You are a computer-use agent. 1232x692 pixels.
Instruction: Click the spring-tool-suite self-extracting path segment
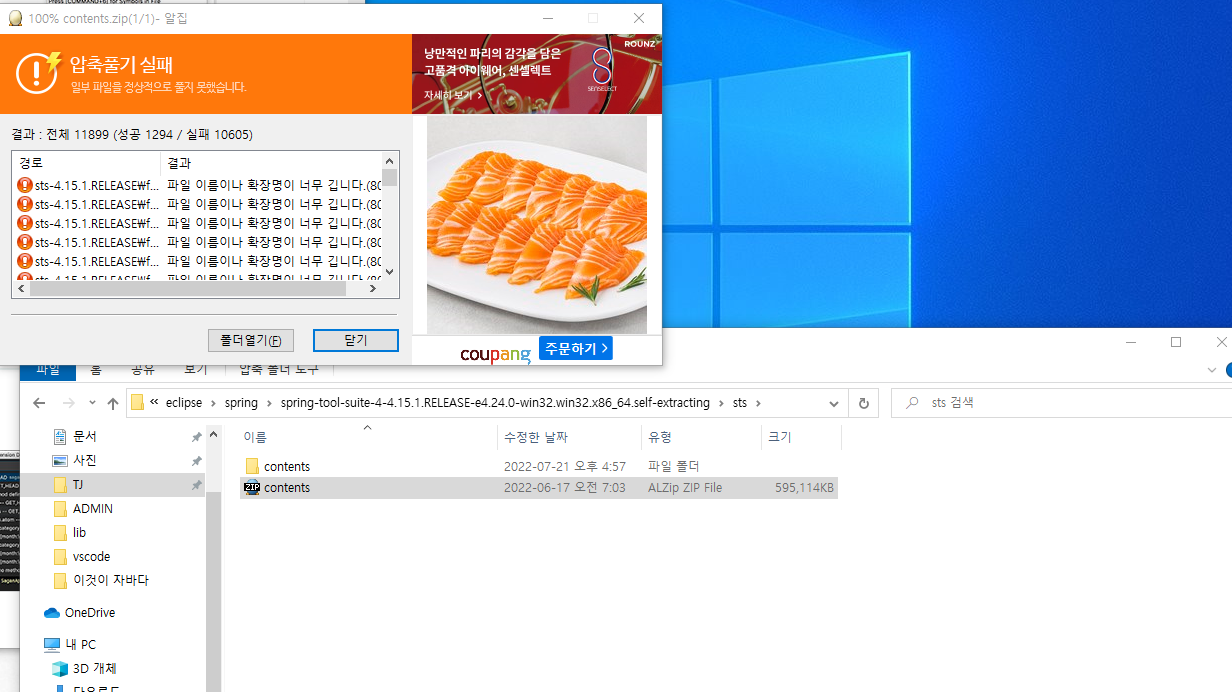pos(494,403)
